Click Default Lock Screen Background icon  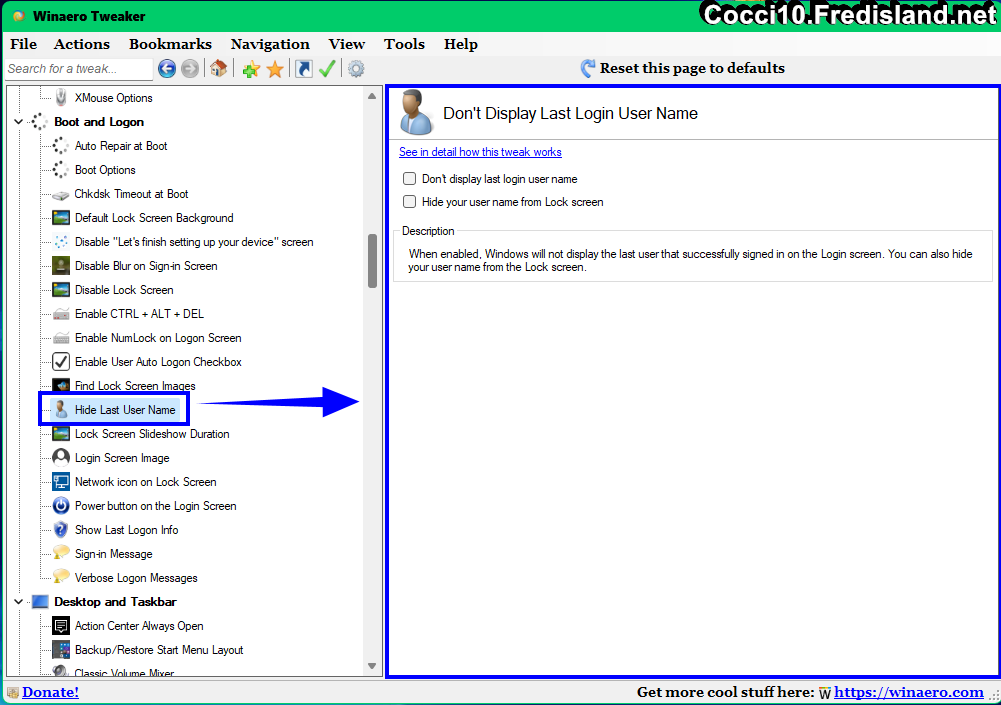pyautogui.click(x=61, y=218)
